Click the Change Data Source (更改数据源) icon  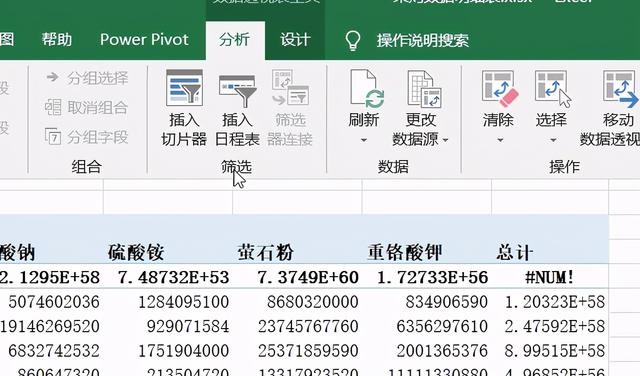tap(424, 89)
